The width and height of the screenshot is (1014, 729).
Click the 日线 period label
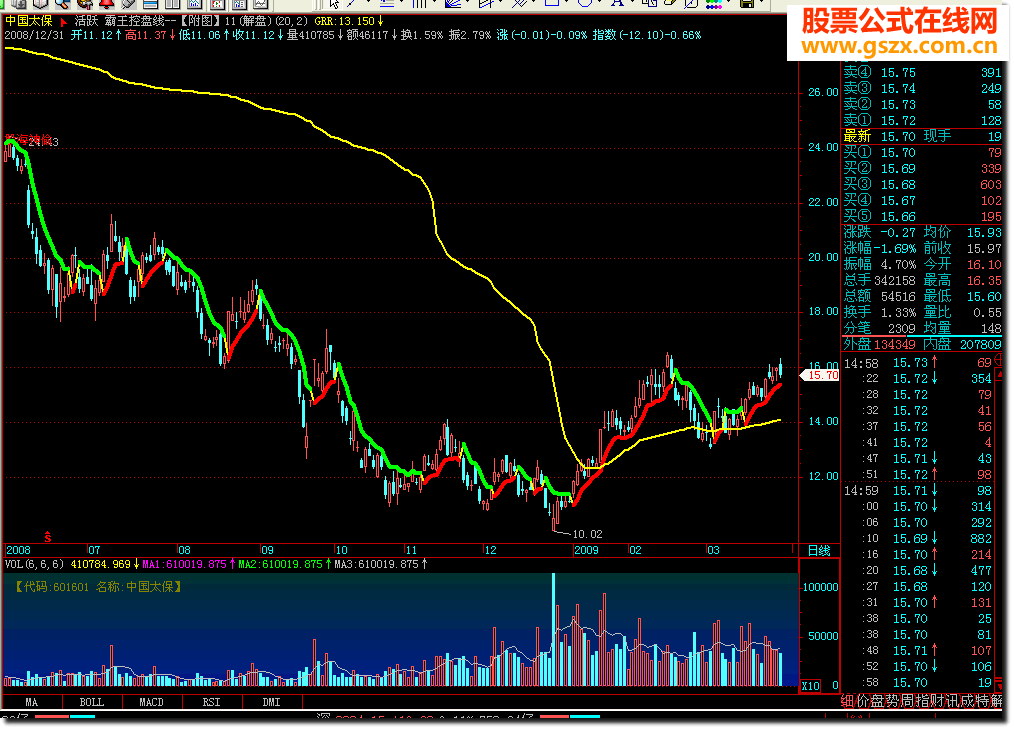817,550
